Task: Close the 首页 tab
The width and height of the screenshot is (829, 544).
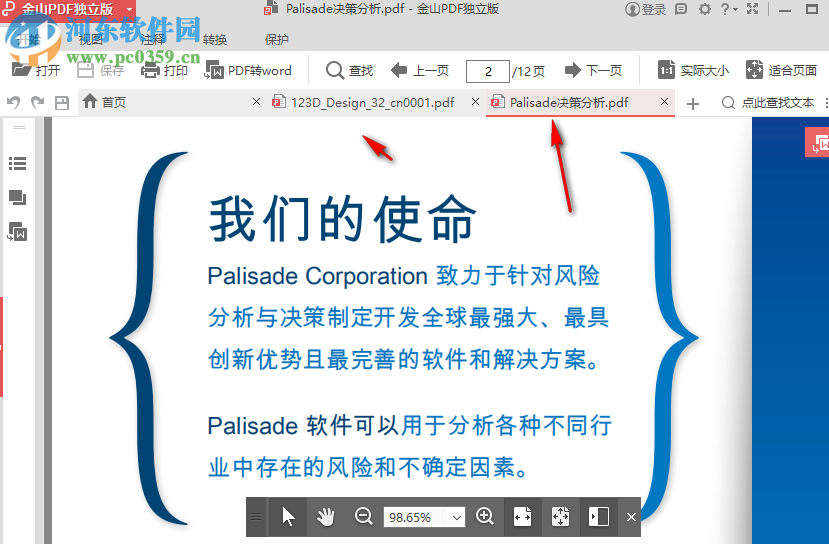Action: (256, 102)
